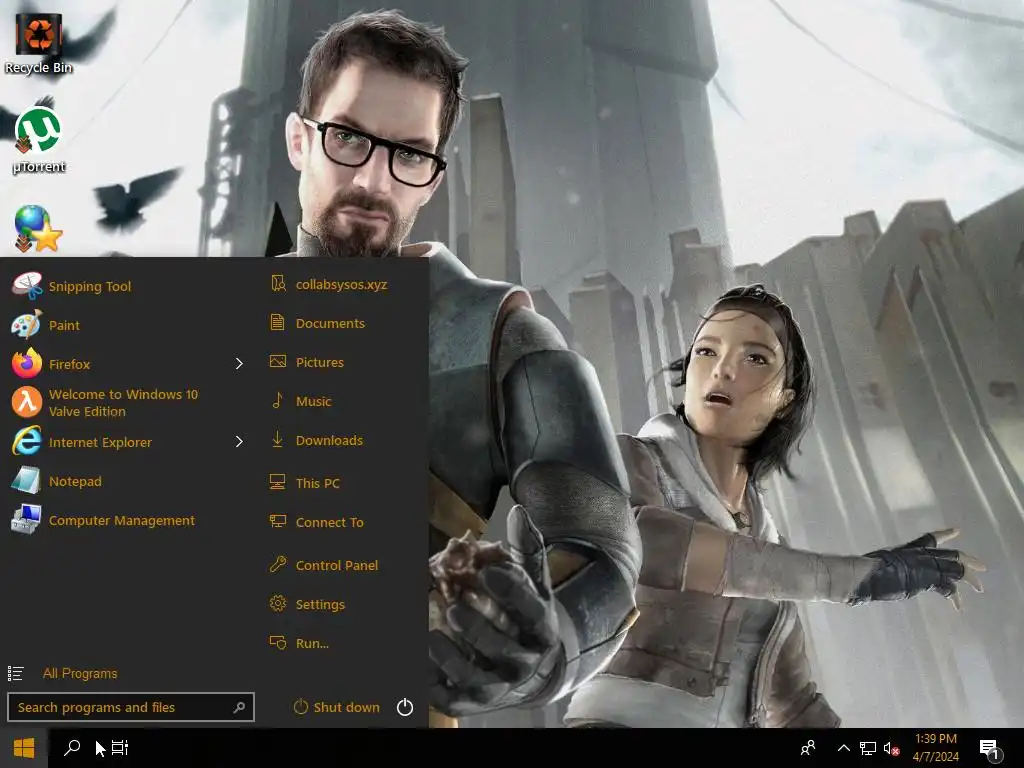
Task: Open Notepad using its notepad icon
Action: tap(27, 481)
